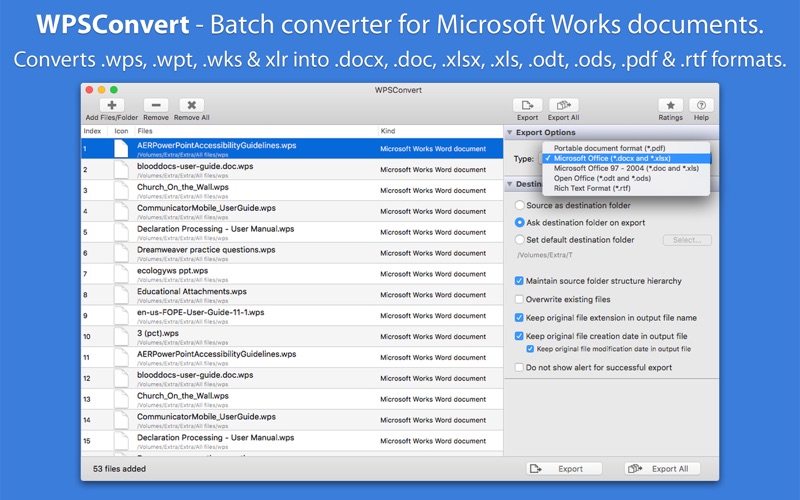Select row en-us-FOPE-User-Guide-11-1.wps
The height and width of the screenshot is (500, 800).
point(292,316)
